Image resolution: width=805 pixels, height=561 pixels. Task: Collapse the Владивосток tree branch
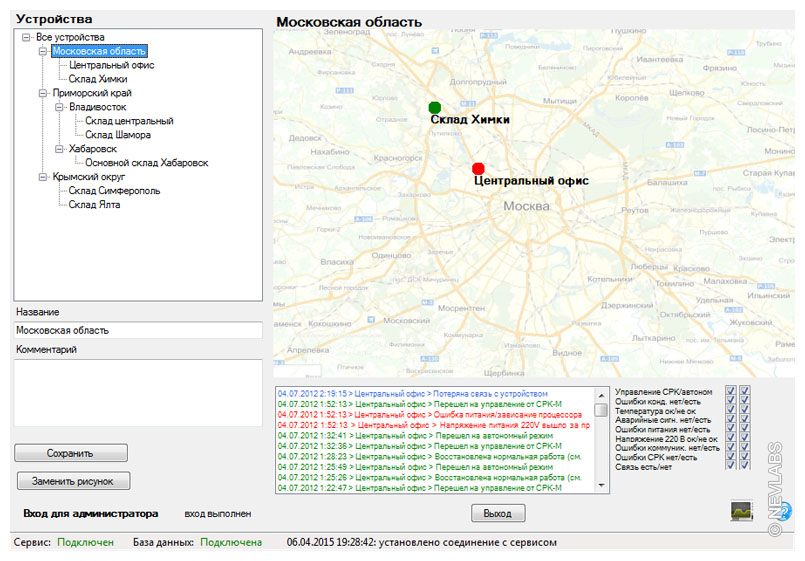59,106
